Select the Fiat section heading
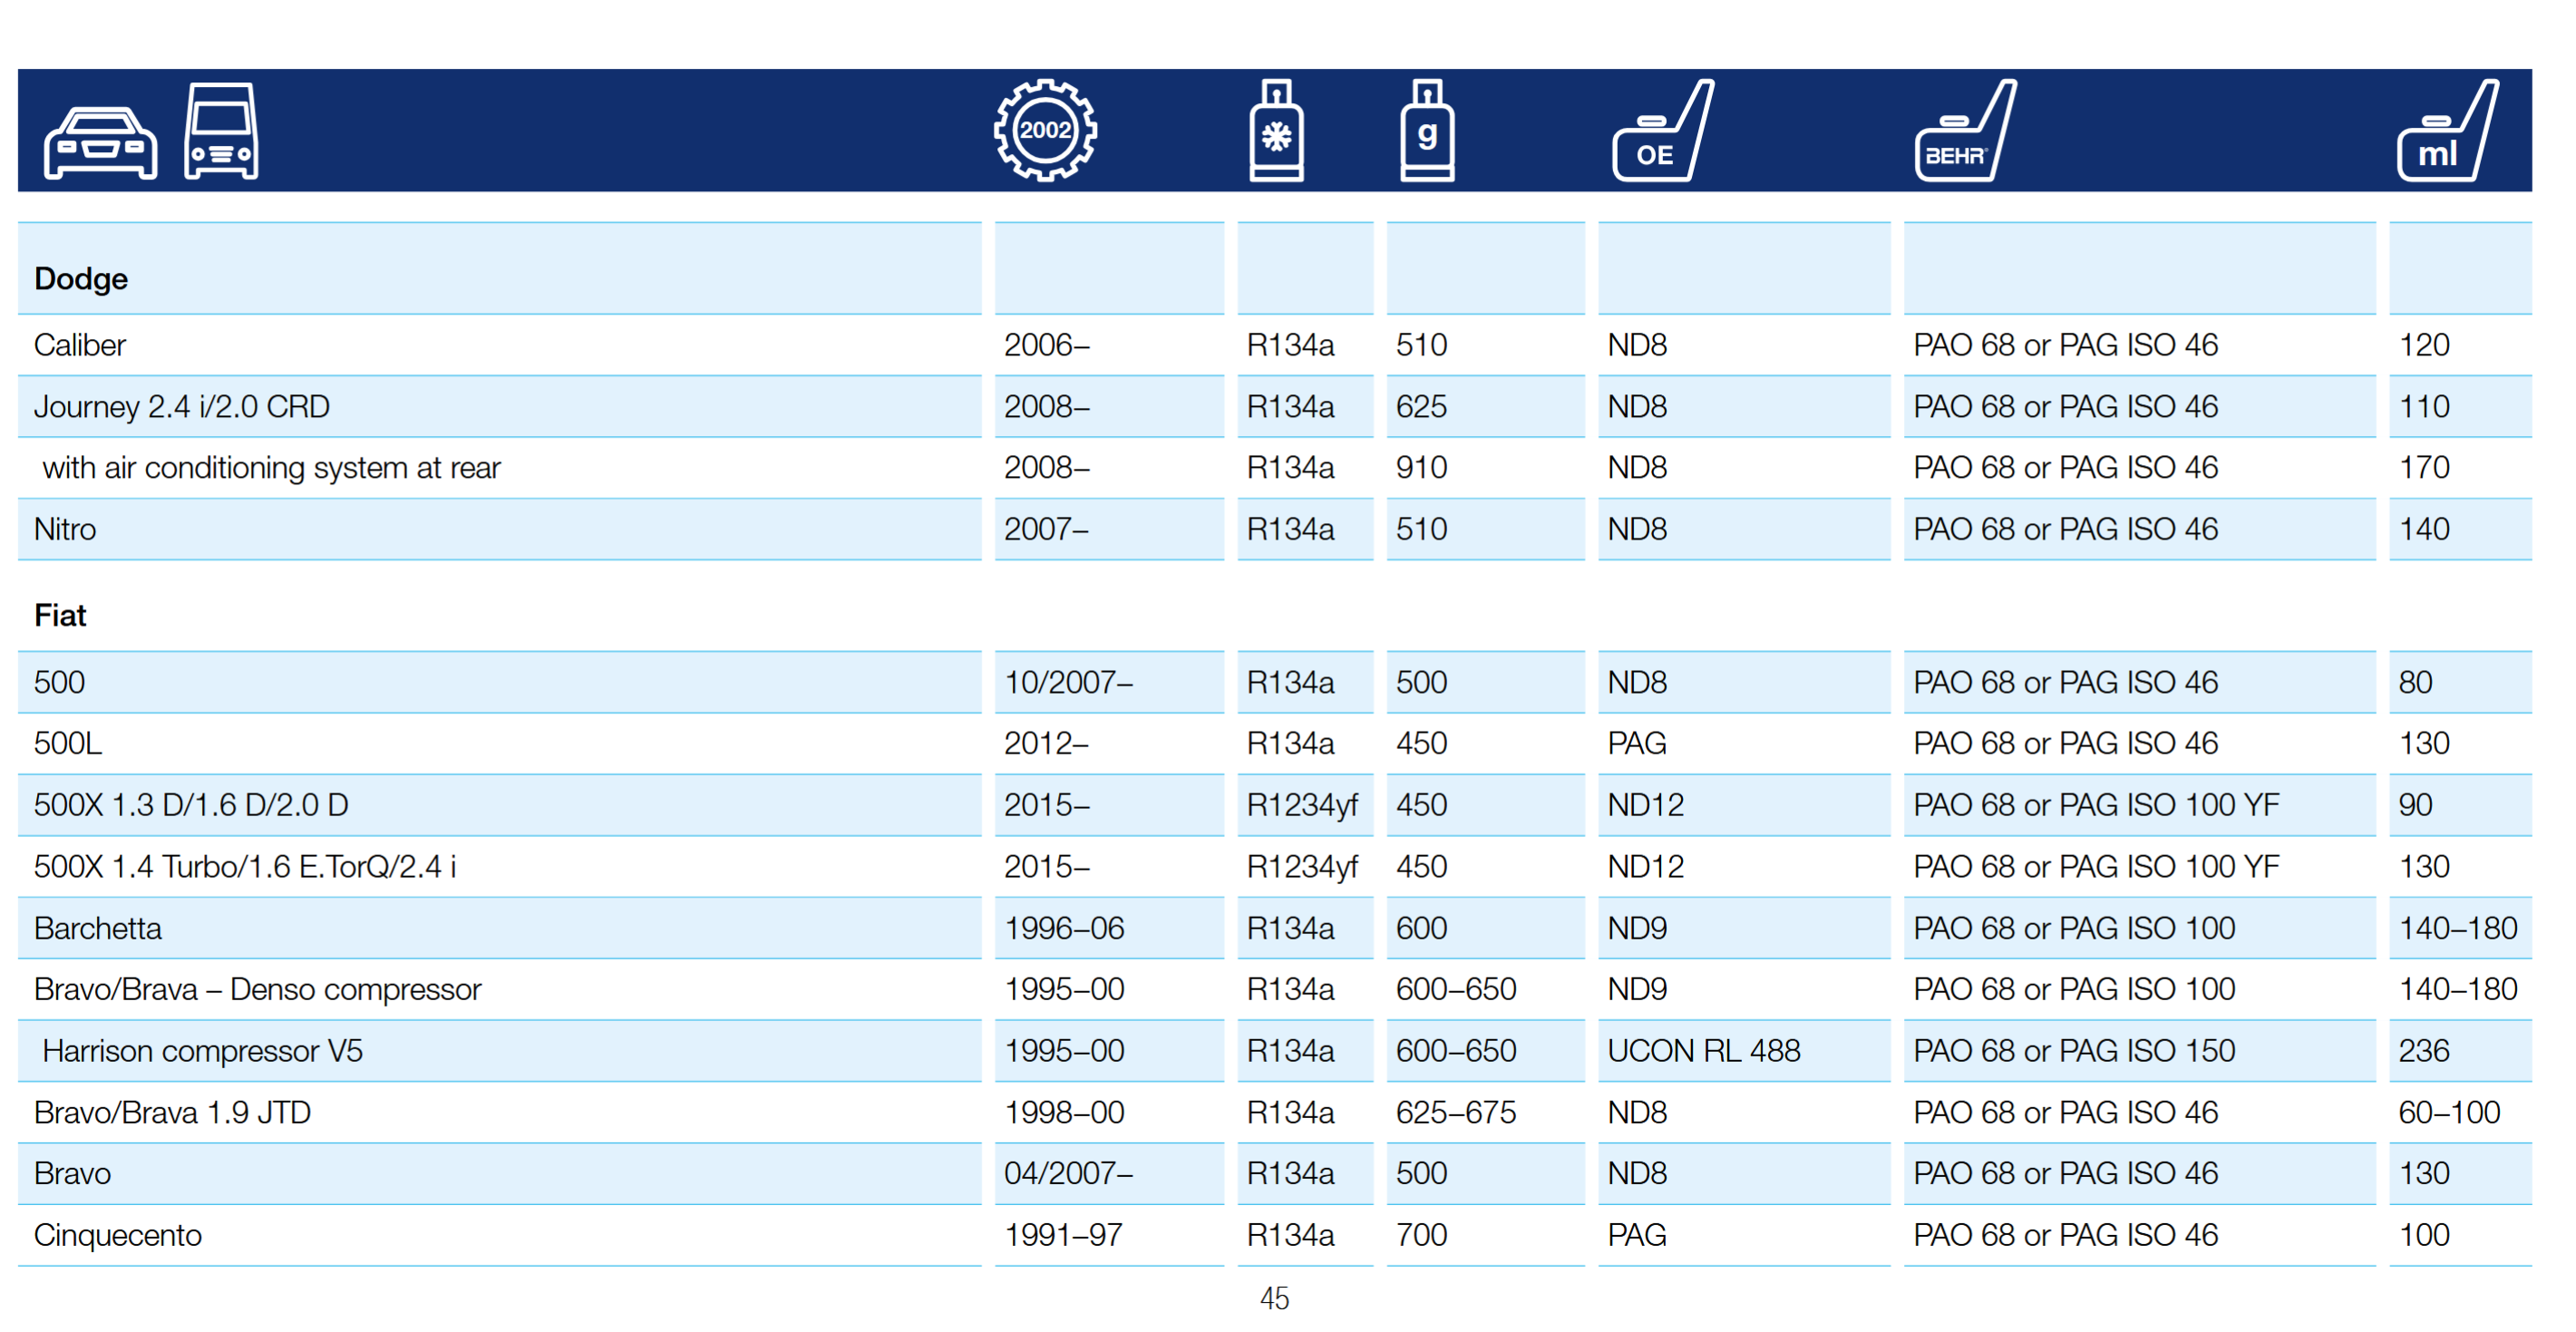Screen dimensions: 2576x1332 pyautogui.click(x=60, y=614)
